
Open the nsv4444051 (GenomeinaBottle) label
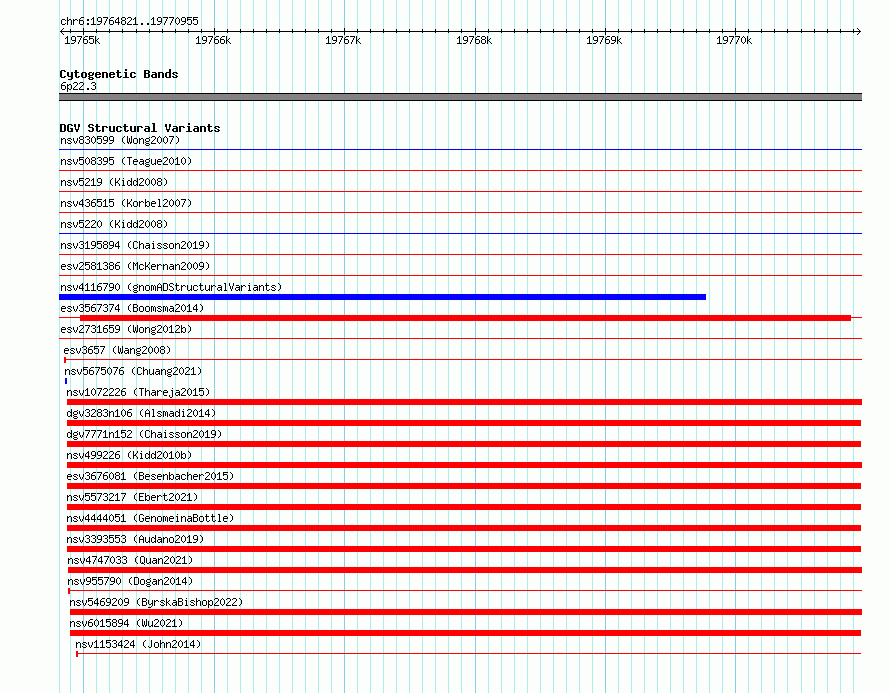tap(150, 518)
